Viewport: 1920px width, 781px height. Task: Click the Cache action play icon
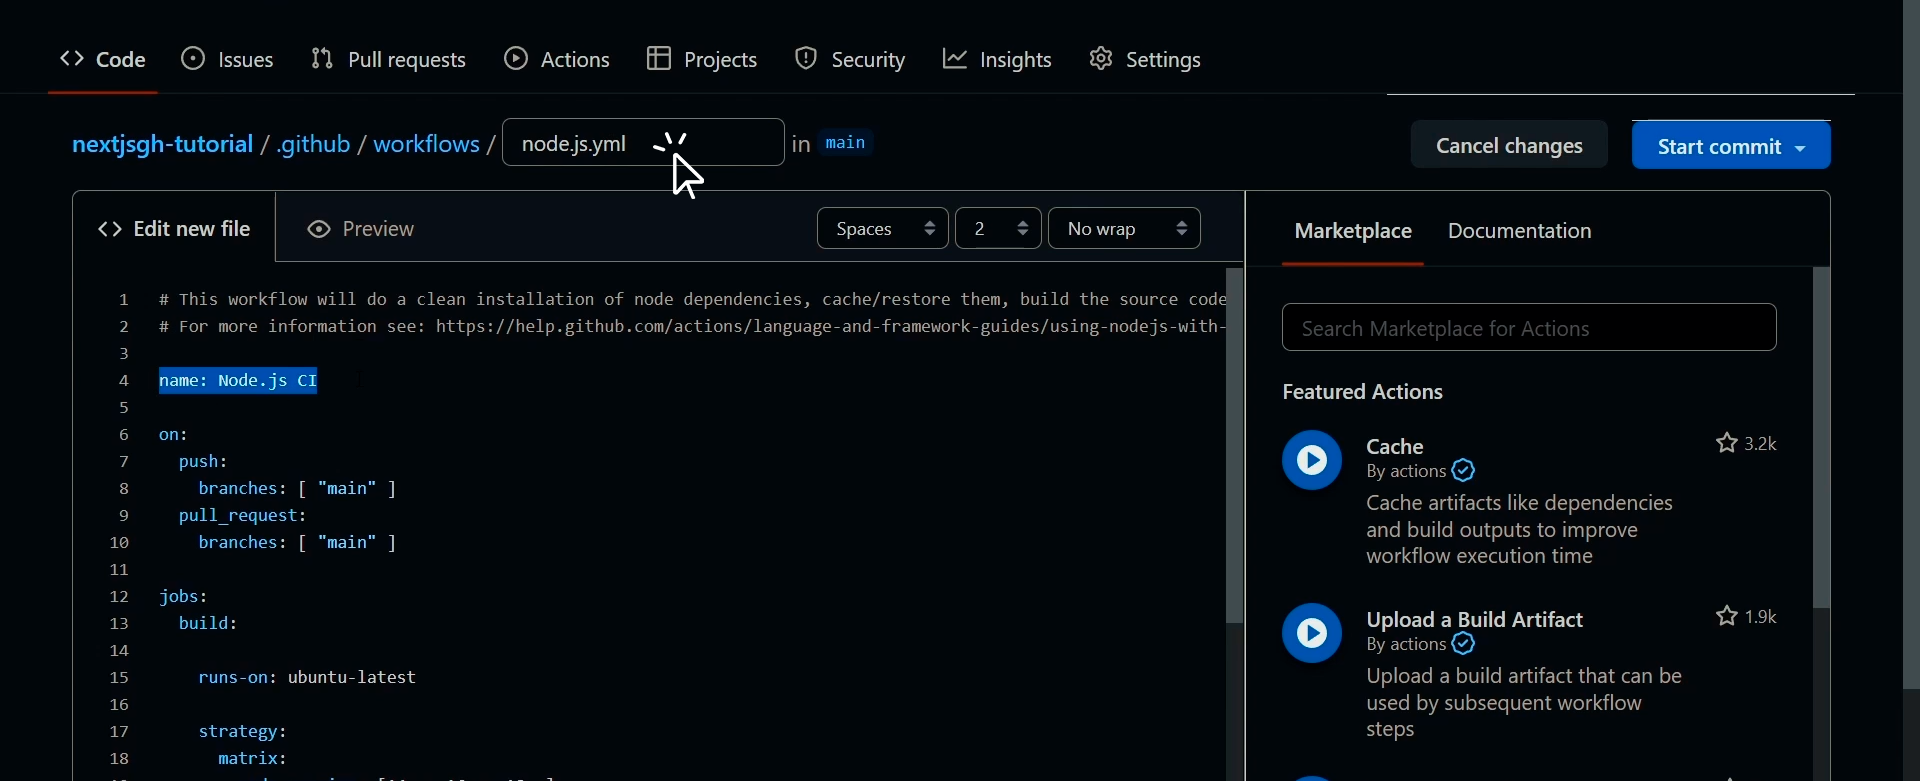pyautogui.click(x=1312, y=460)
